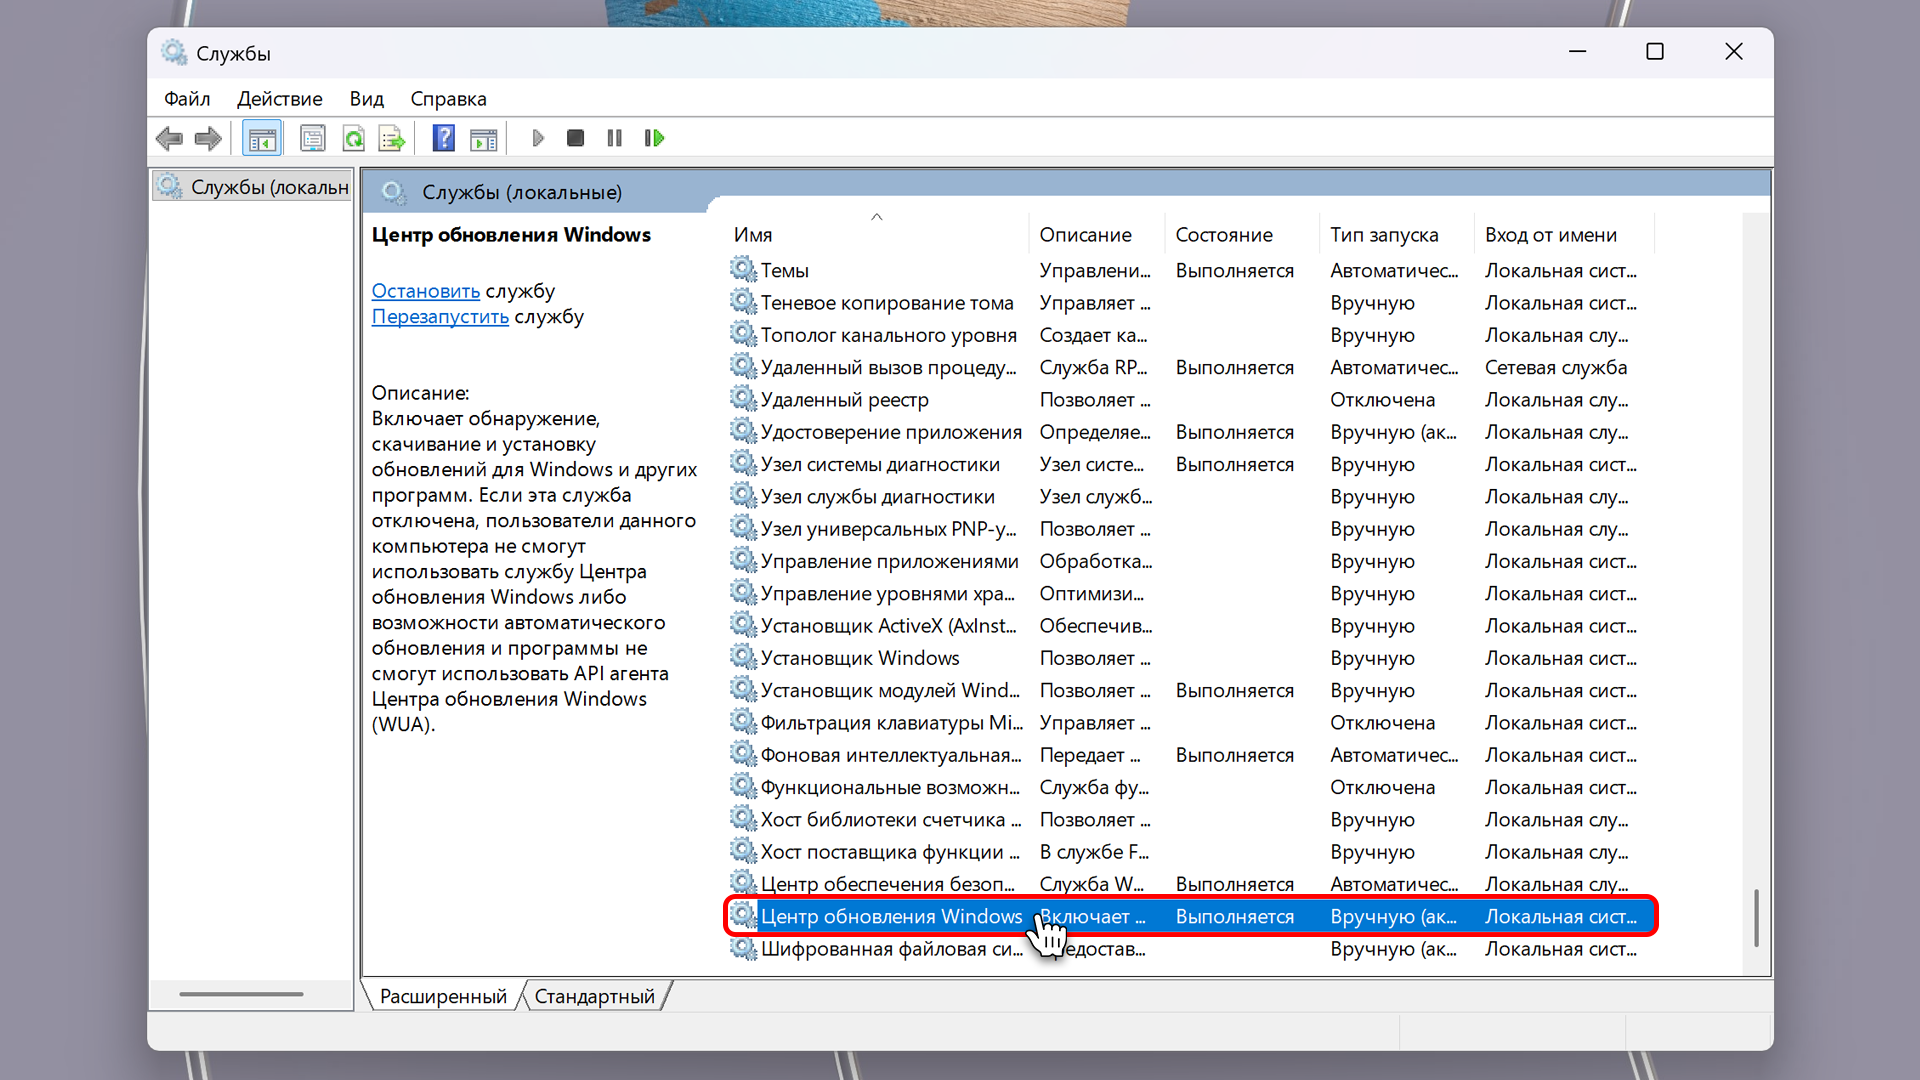Switch to the Стандартный tab

tap(594, 996)
